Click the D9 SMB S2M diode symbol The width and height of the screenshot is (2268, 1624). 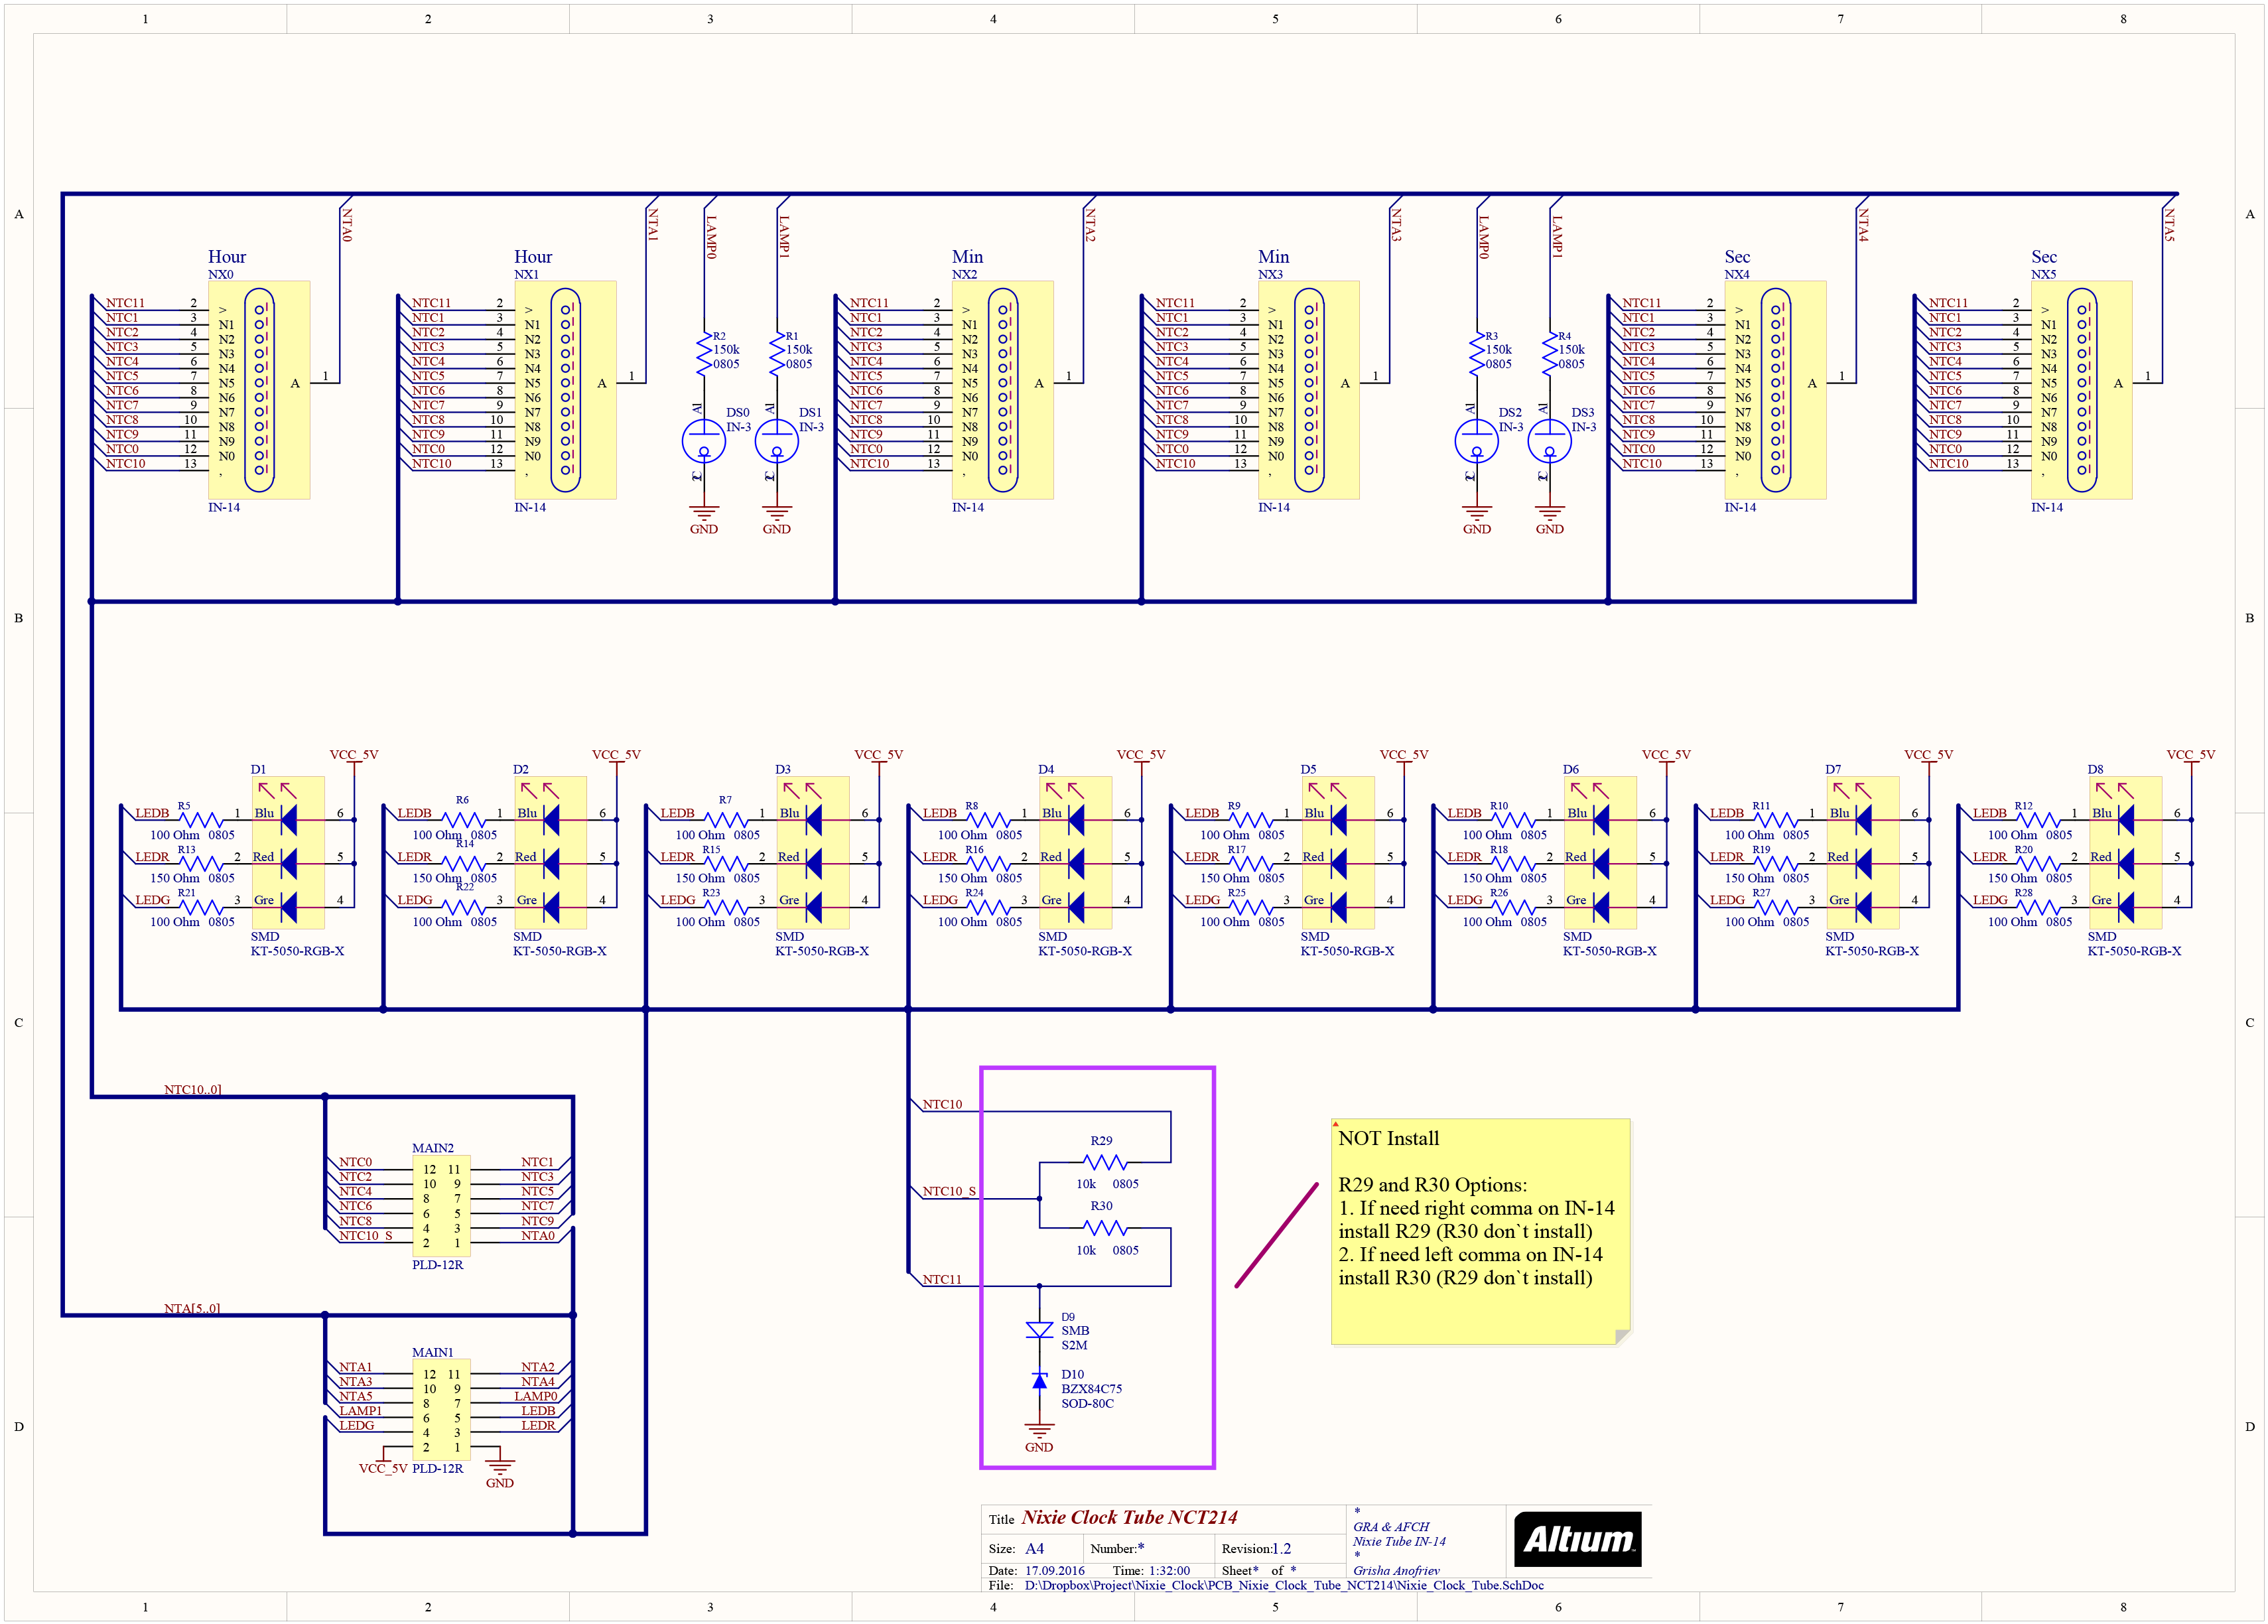pyautogui.click(x=1039, y=1329)
